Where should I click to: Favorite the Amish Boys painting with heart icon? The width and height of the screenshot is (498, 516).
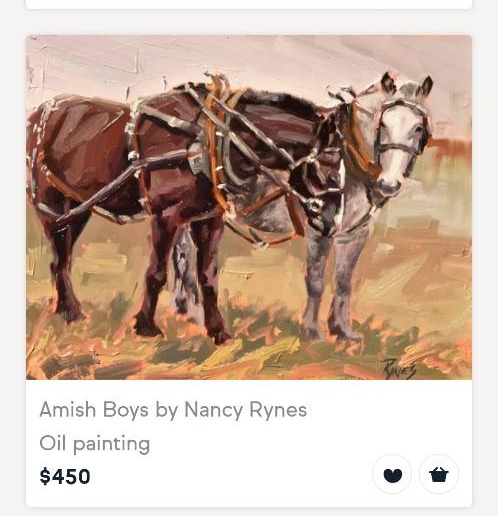pos(392,474)
